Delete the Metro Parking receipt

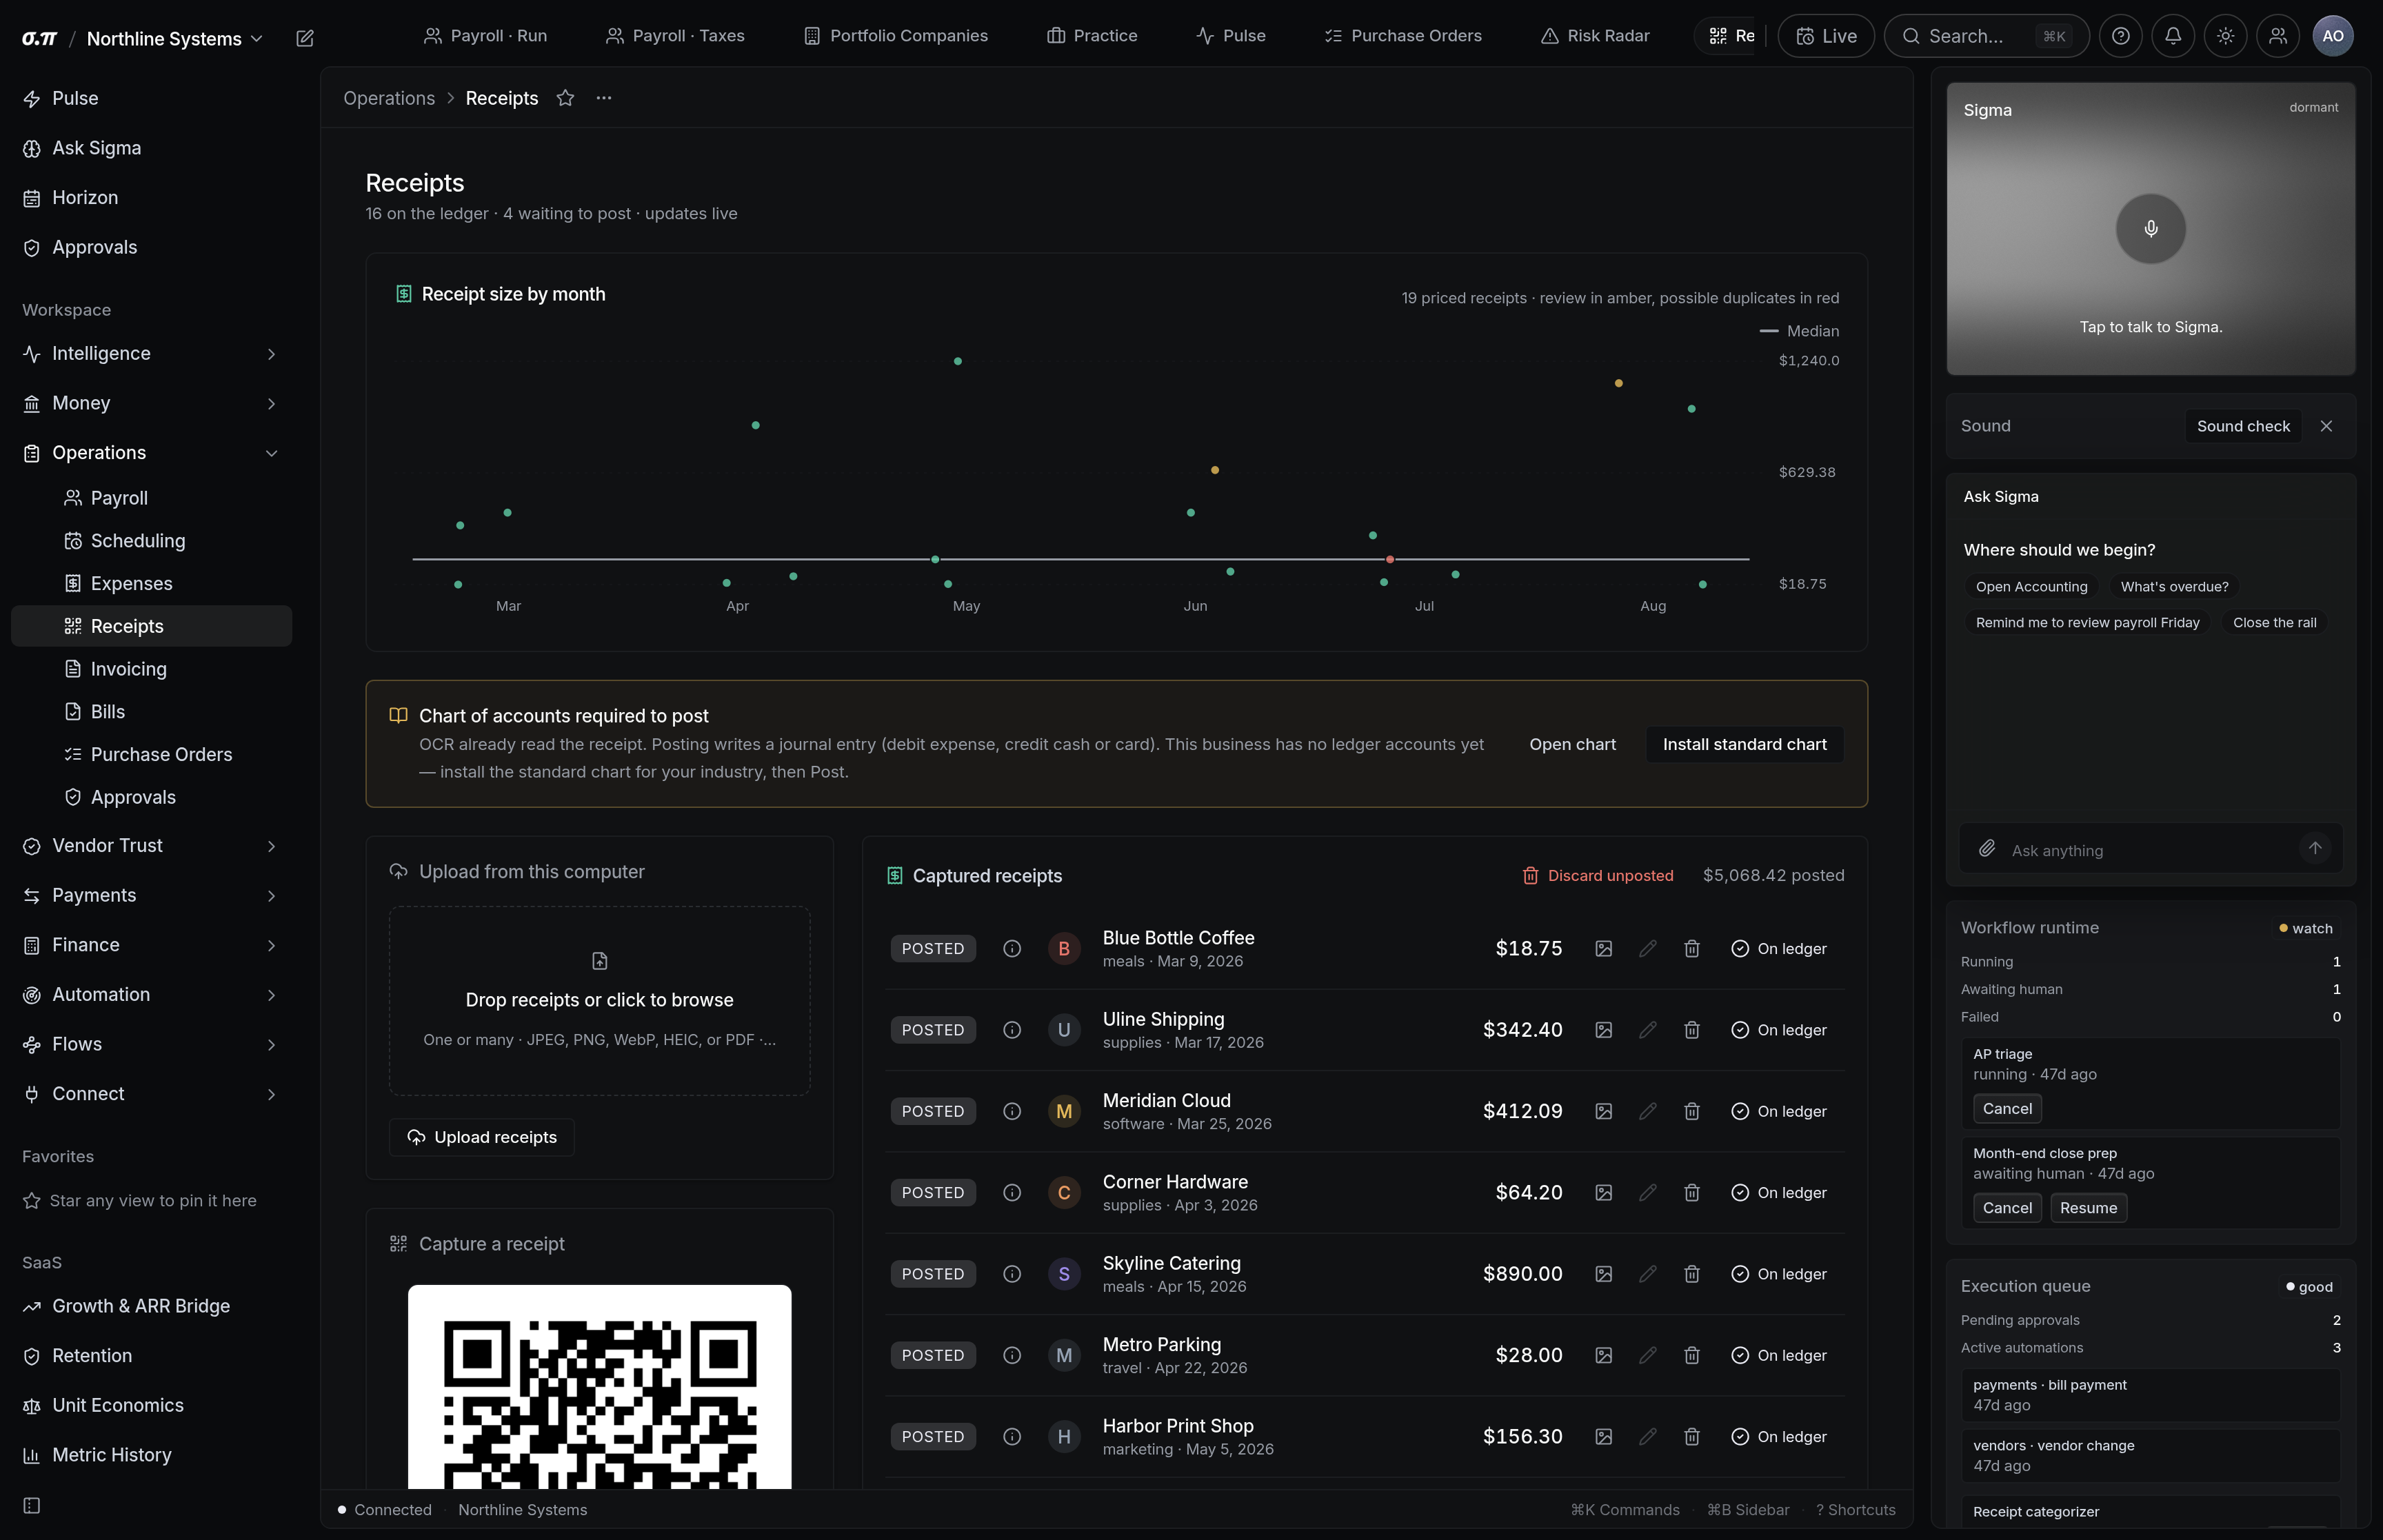click(1692, 1355)
